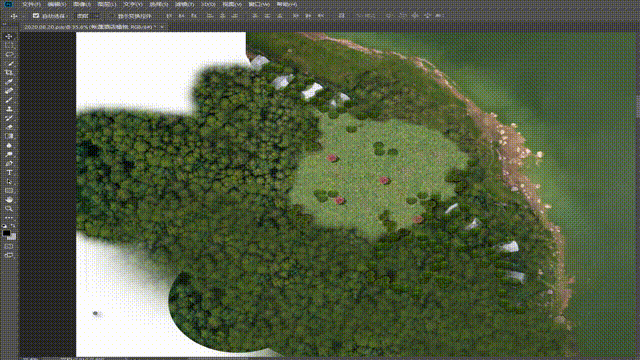The image size is (640, 360).
Task: Select the Brush tool
Action: (x=9, y=100)
